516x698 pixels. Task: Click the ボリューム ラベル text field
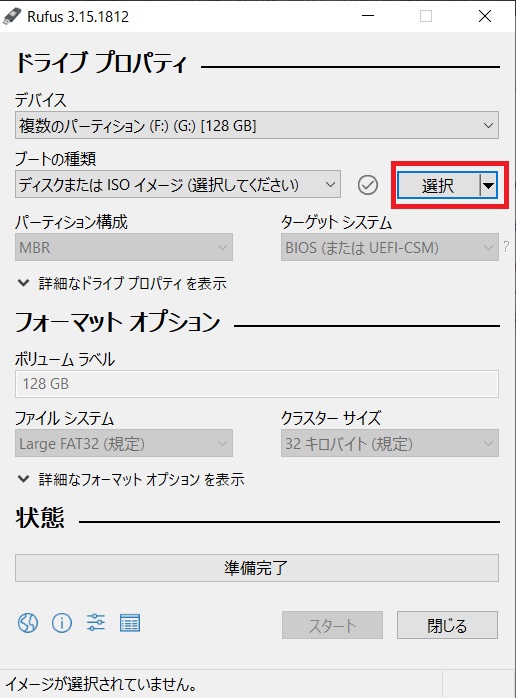[257, 384]
